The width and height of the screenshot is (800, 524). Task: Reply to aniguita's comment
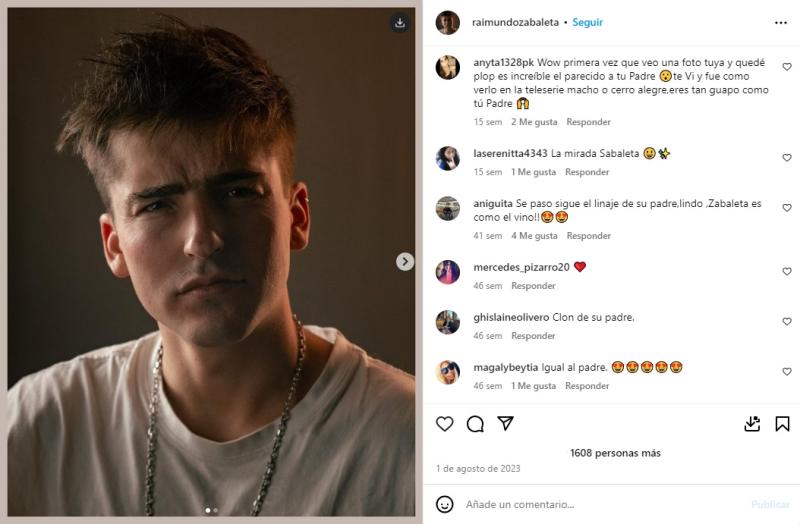pyautogui.click(x=588, y=236)
